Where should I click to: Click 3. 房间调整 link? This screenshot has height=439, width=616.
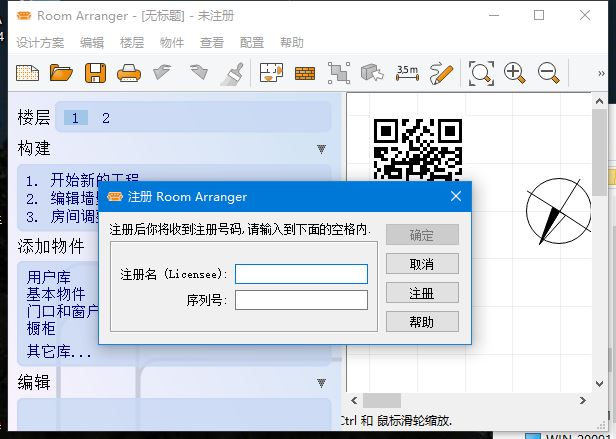pos(62,217)
